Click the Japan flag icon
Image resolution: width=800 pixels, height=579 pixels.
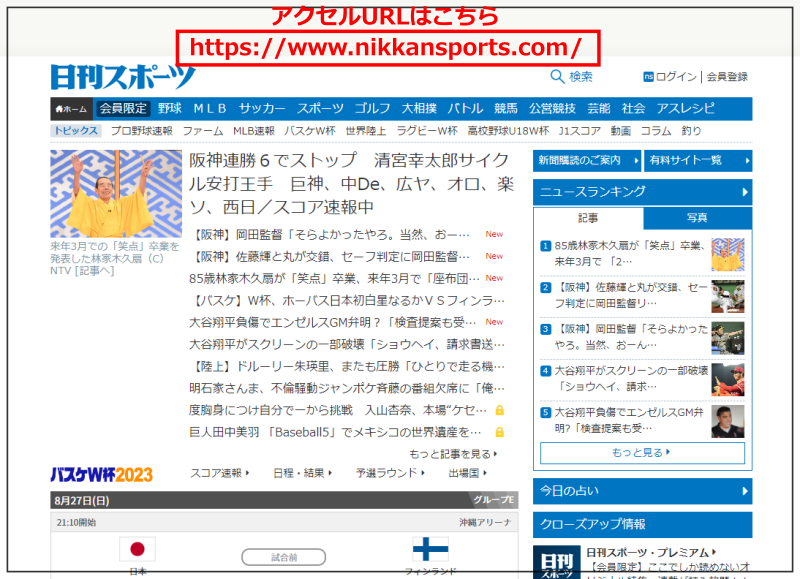(x=137, y=549)
